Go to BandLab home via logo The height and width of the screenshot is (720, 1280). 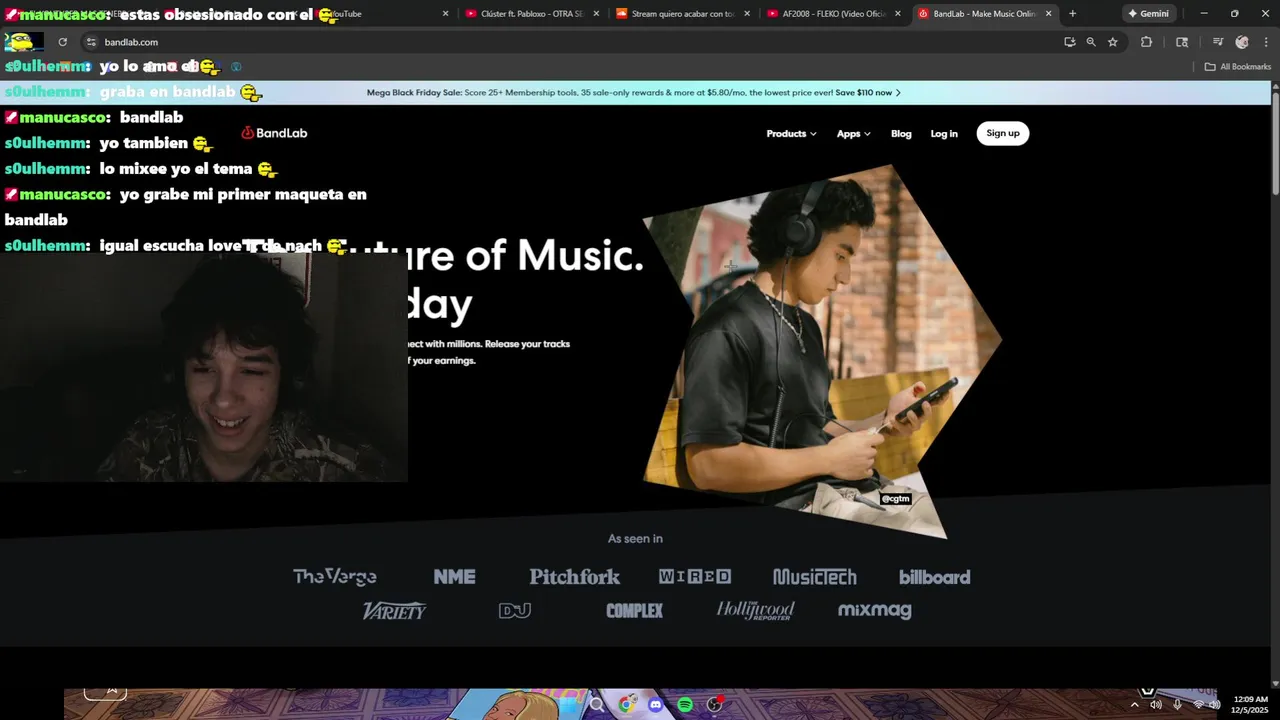[x=274, y=133]
